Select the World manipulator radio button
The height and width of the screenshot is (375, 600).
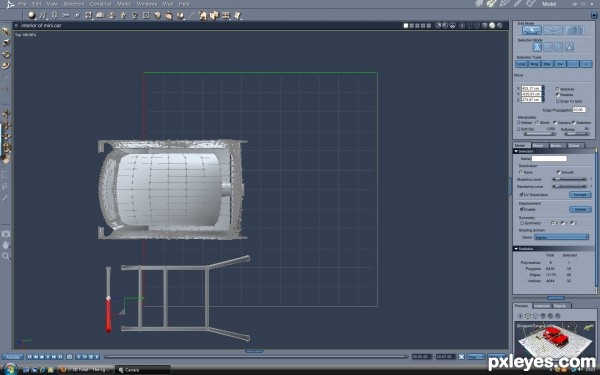point(536,122)
